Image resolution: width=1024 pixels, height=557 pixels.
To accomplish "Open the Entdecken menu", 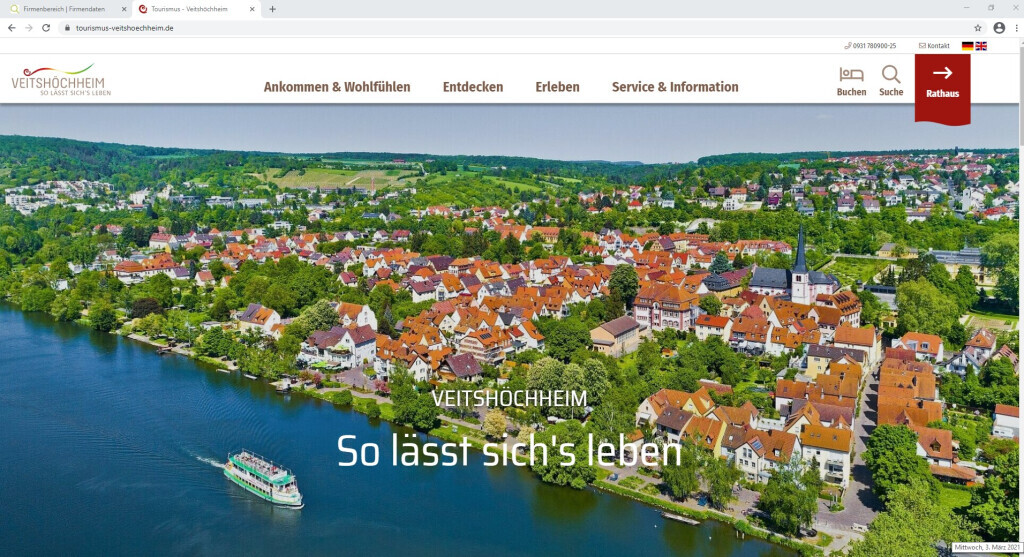I will tap(473, 87).
